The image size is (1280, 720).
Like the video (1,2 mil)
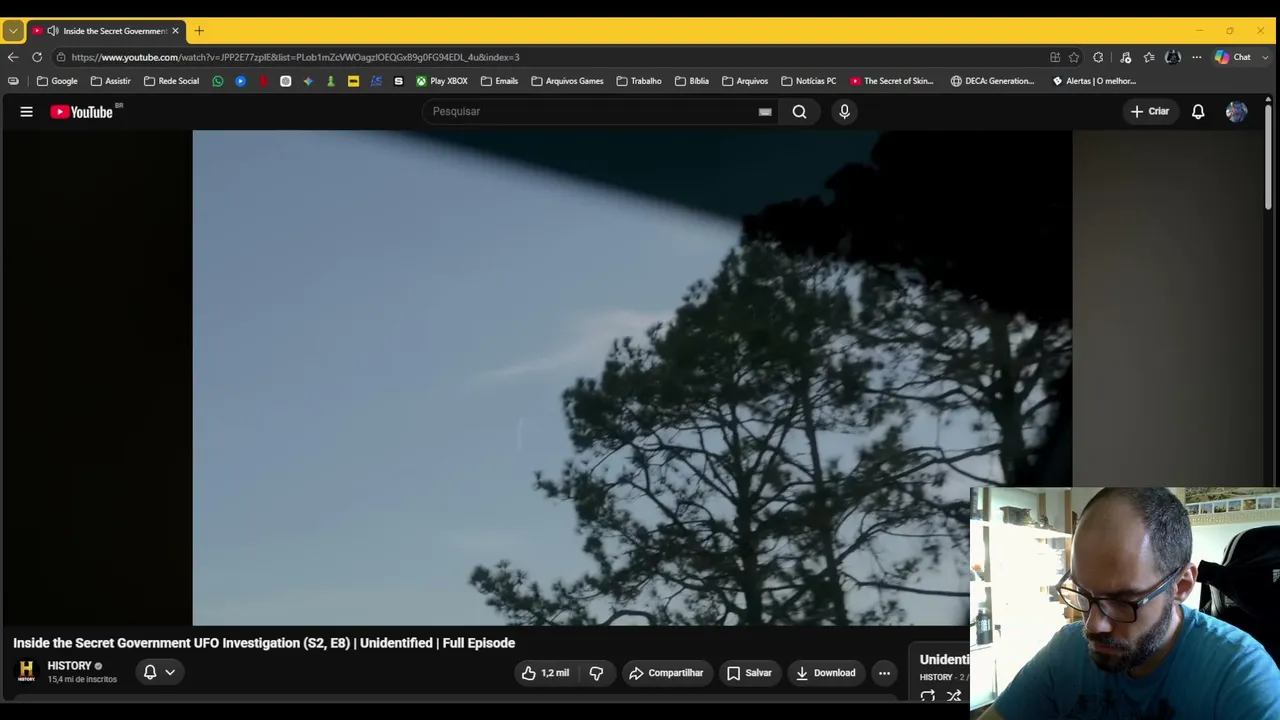click(x=545, y=673)
